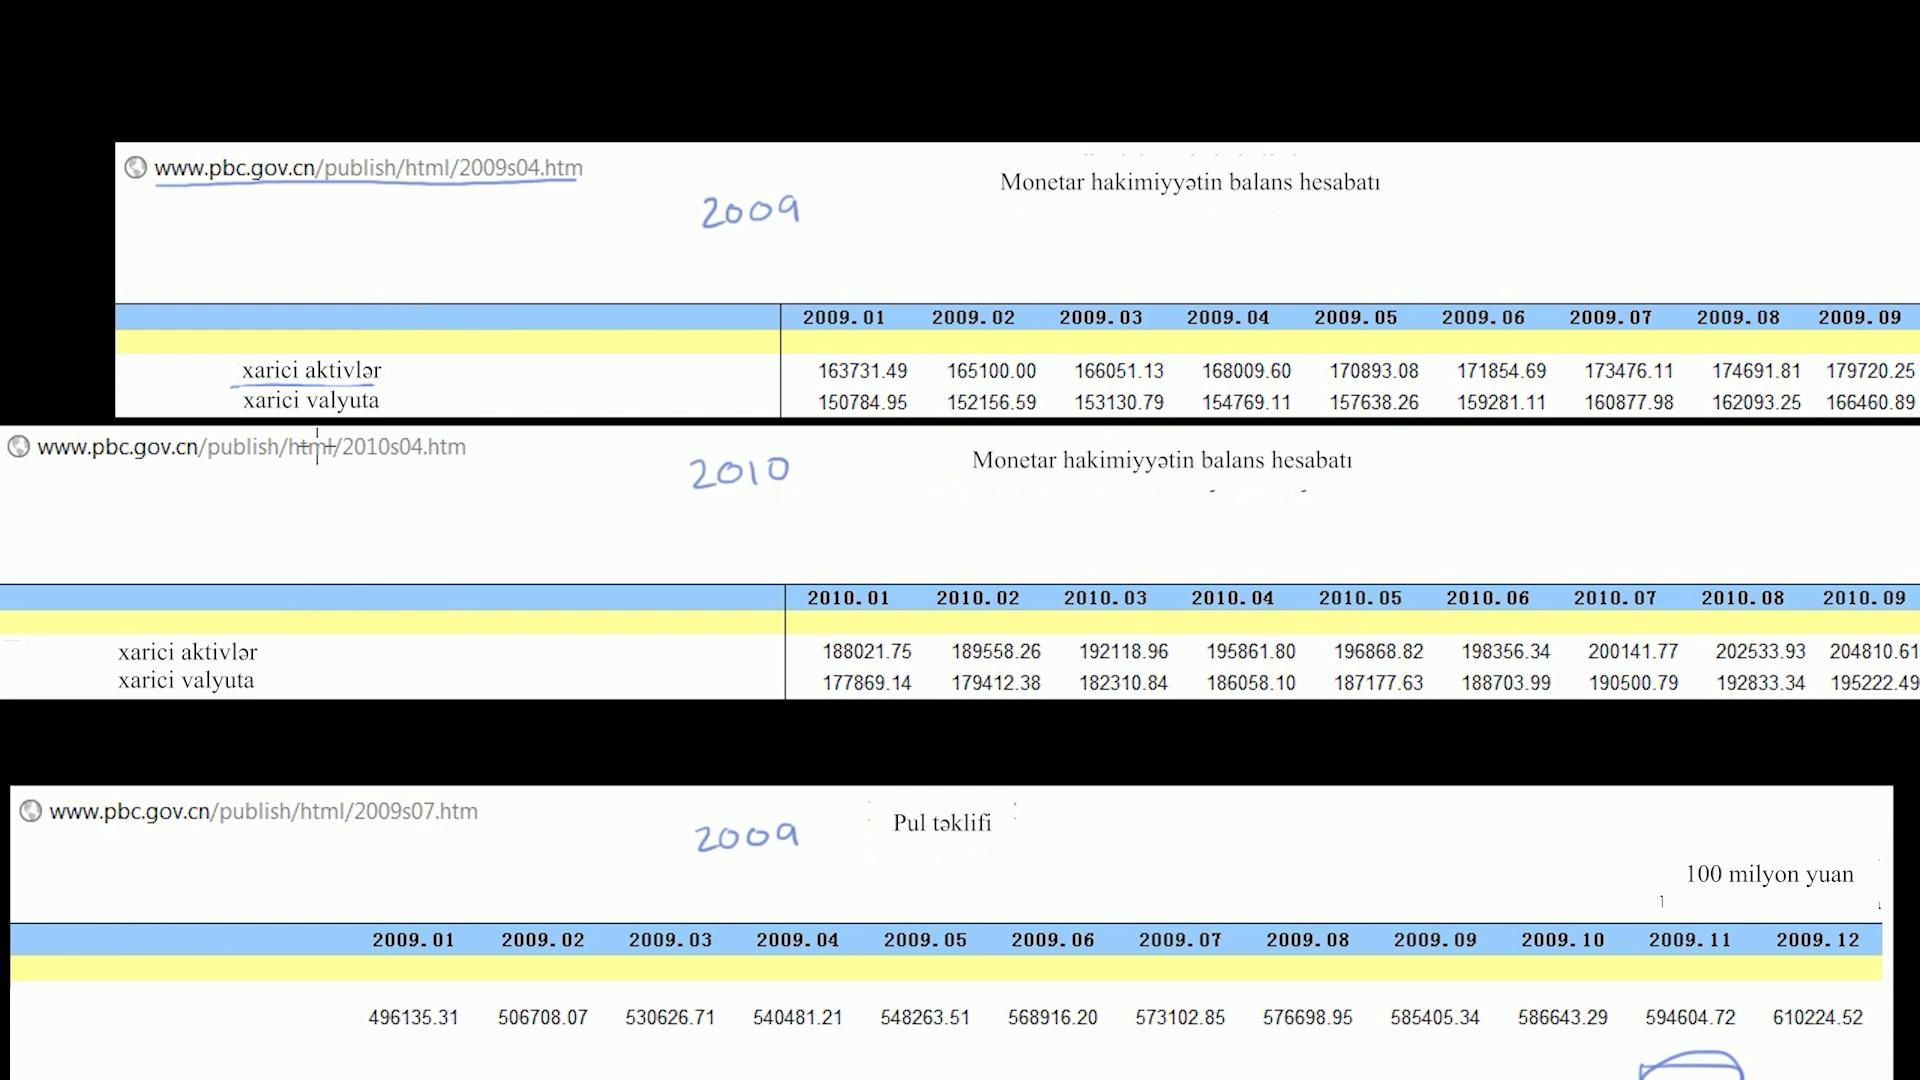
Task: Select 'xarici aktivlər' row label in 2009 table
Action: tap(311, 370)
